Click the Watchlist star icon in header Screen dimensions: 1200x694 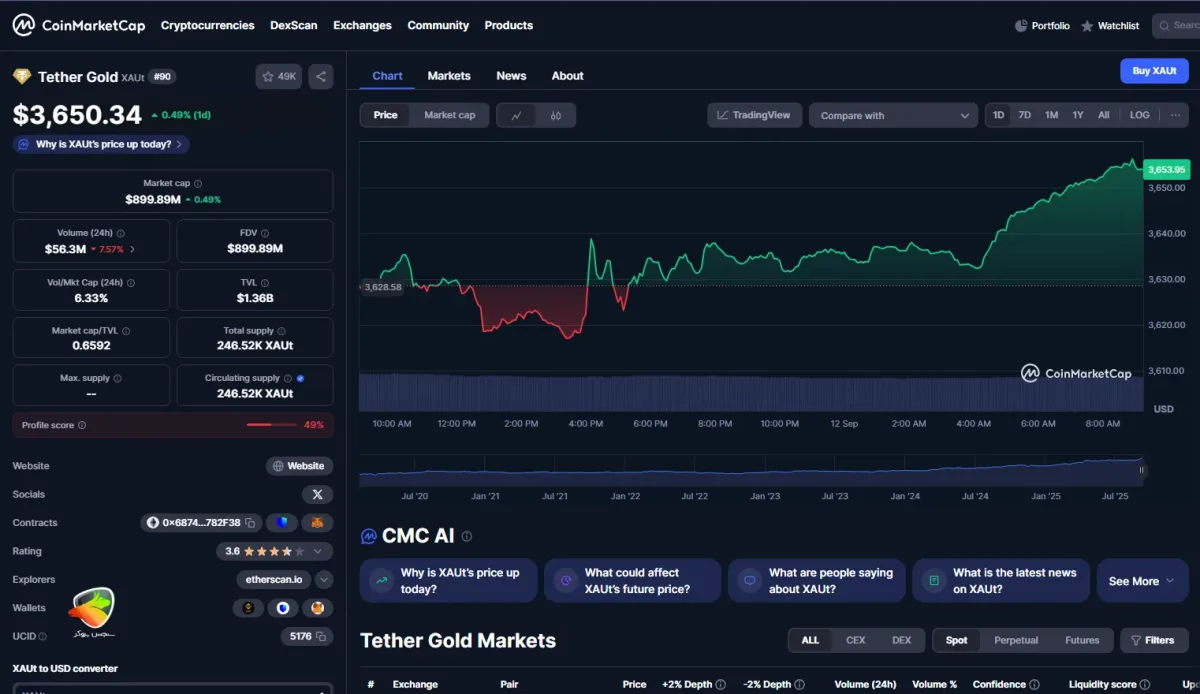click(1087, 26)
